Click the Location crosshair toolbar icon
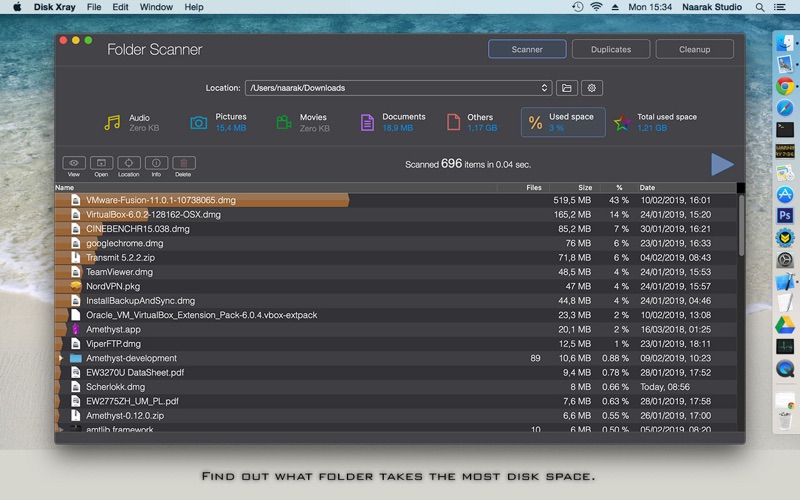Screen dimensions: 800x500 coord(129,163)
